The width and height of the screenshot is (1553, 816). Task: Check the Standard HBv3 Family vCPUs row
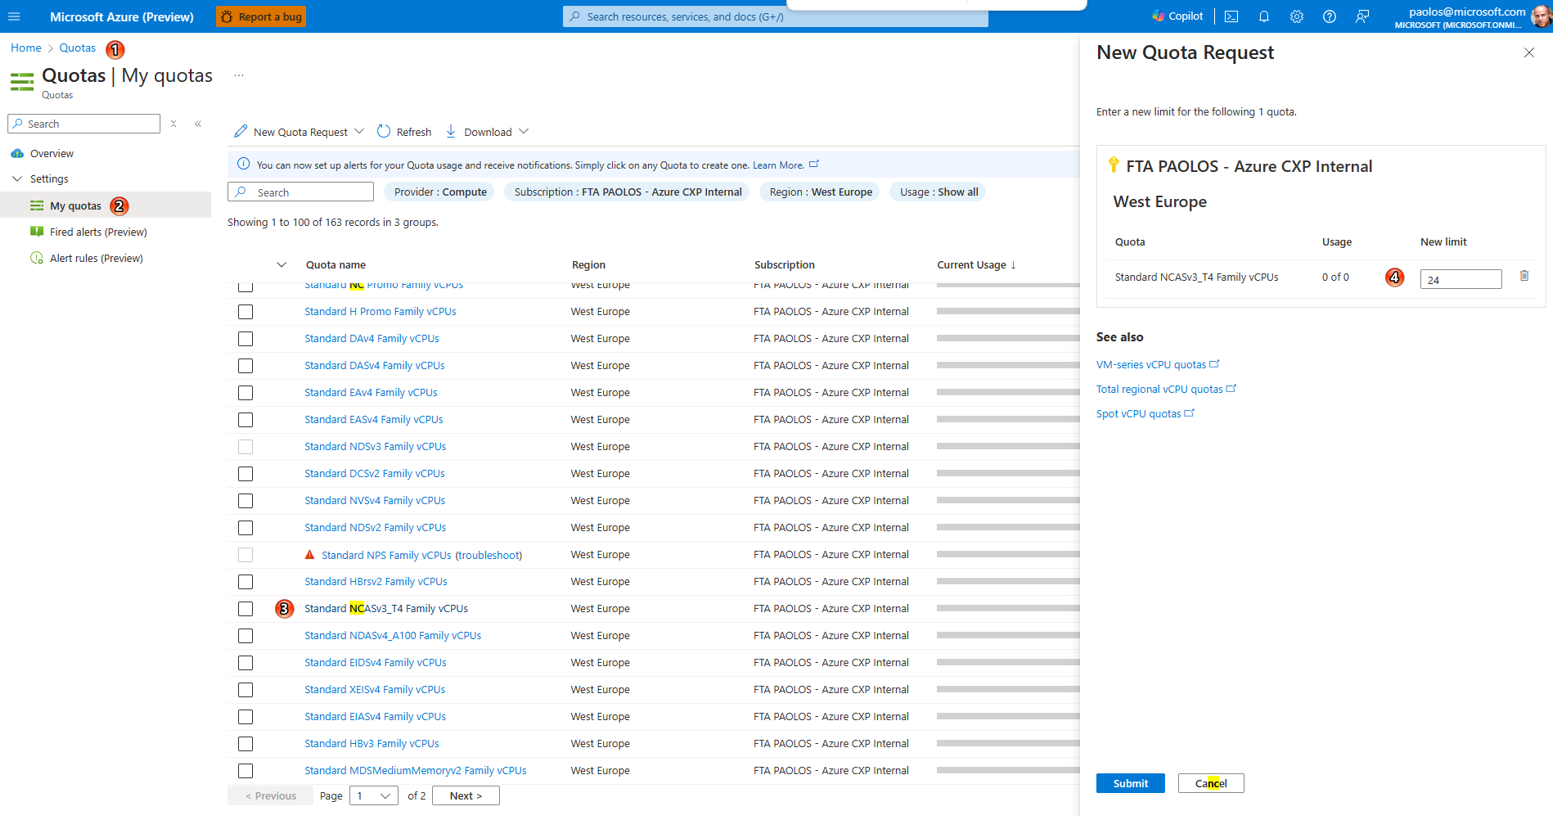pyautogui.click(x=245, y=744)
